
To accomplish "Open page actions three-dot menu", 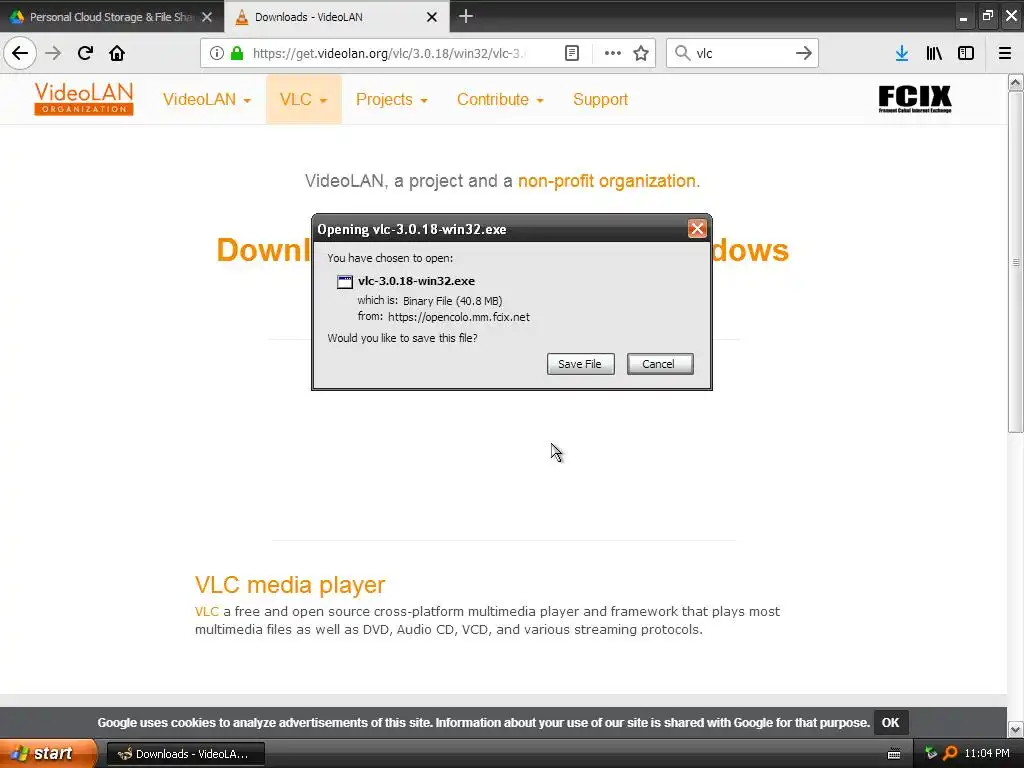I will [x=613, y=53].
